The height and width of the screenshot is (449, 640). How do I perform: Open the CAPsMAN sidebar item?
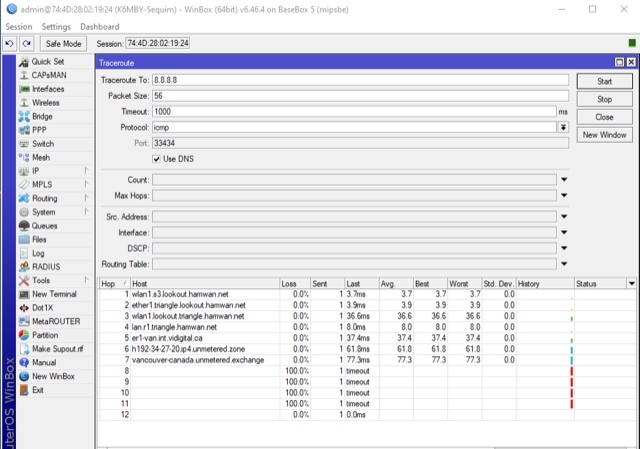pos(49,75)
